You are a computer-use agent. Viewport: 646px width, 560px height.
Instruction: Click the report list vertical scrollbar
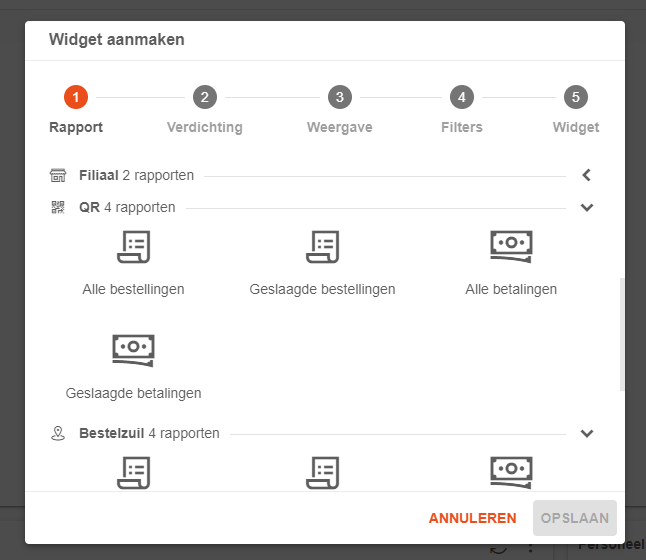pos(622,334)
